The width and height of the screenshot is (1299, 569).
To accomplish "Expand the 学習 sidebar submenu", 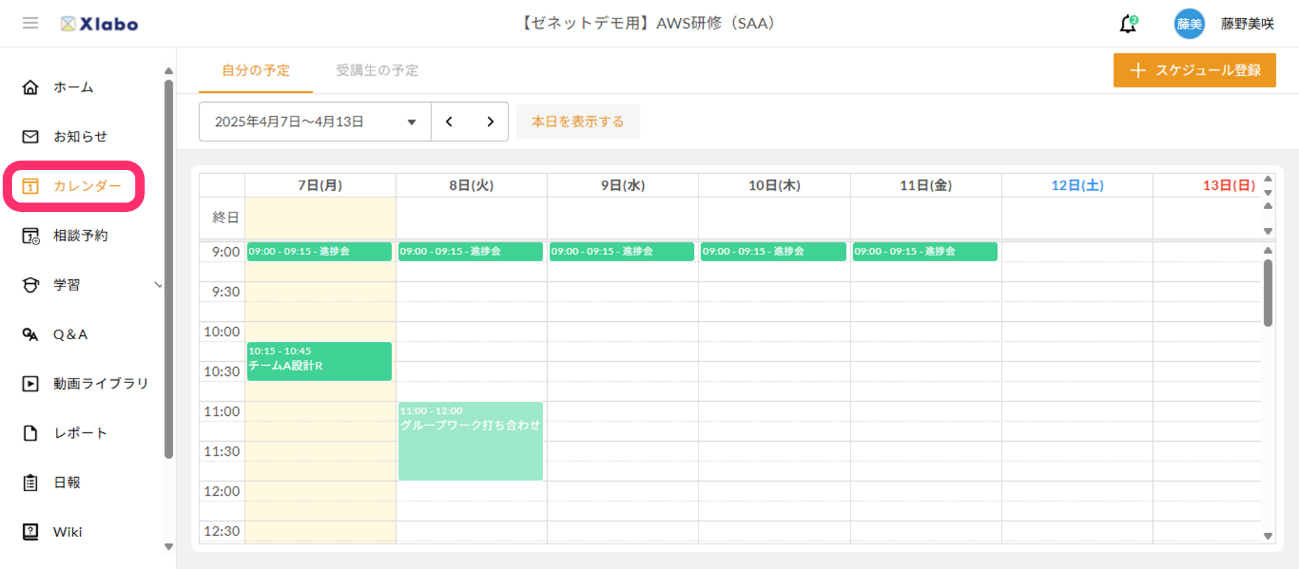I will (x=157, y=285).
